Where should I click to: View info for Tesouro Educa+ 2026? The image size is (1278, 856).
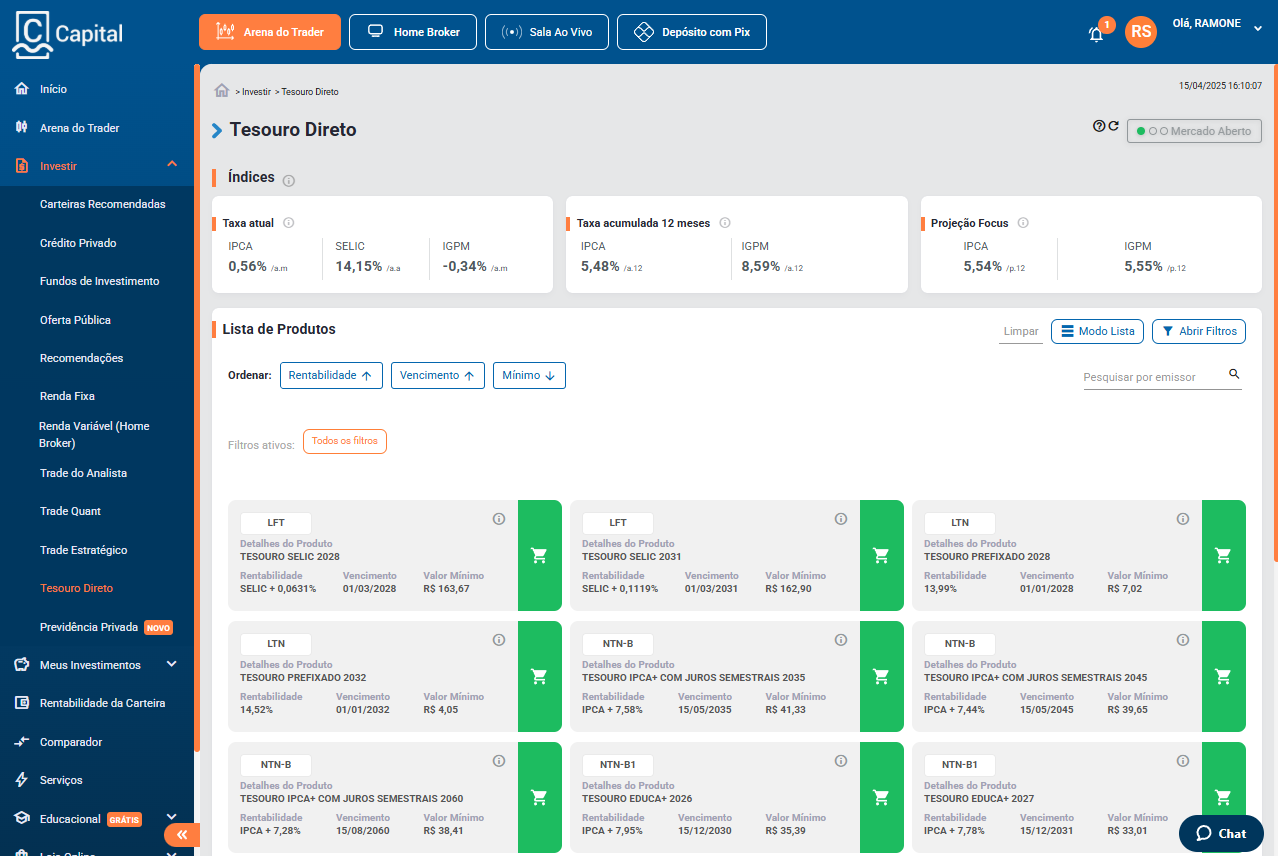(841, 761)
